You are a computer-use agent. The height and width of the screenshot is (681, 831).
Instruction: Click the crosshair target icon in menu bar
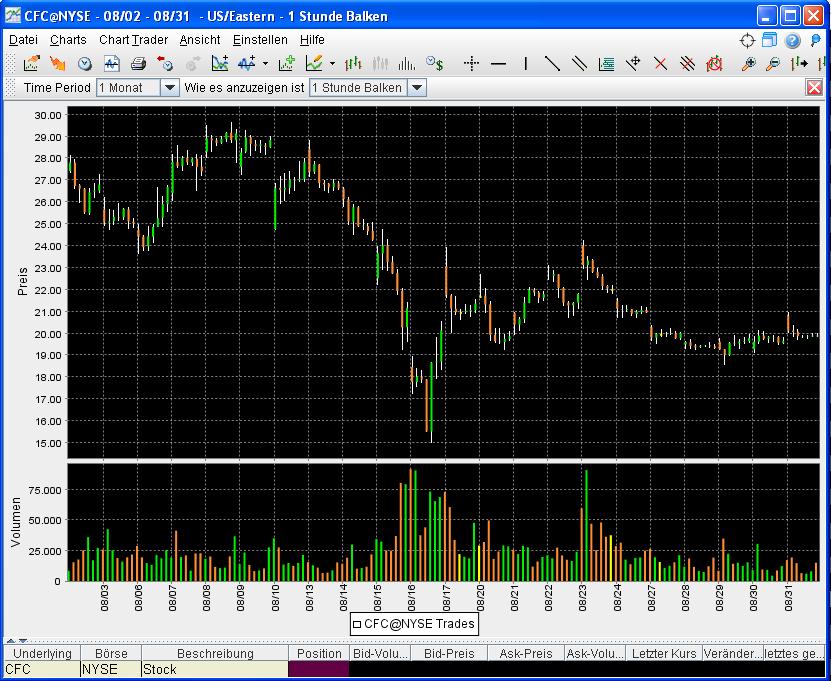(x=747, y=40)
